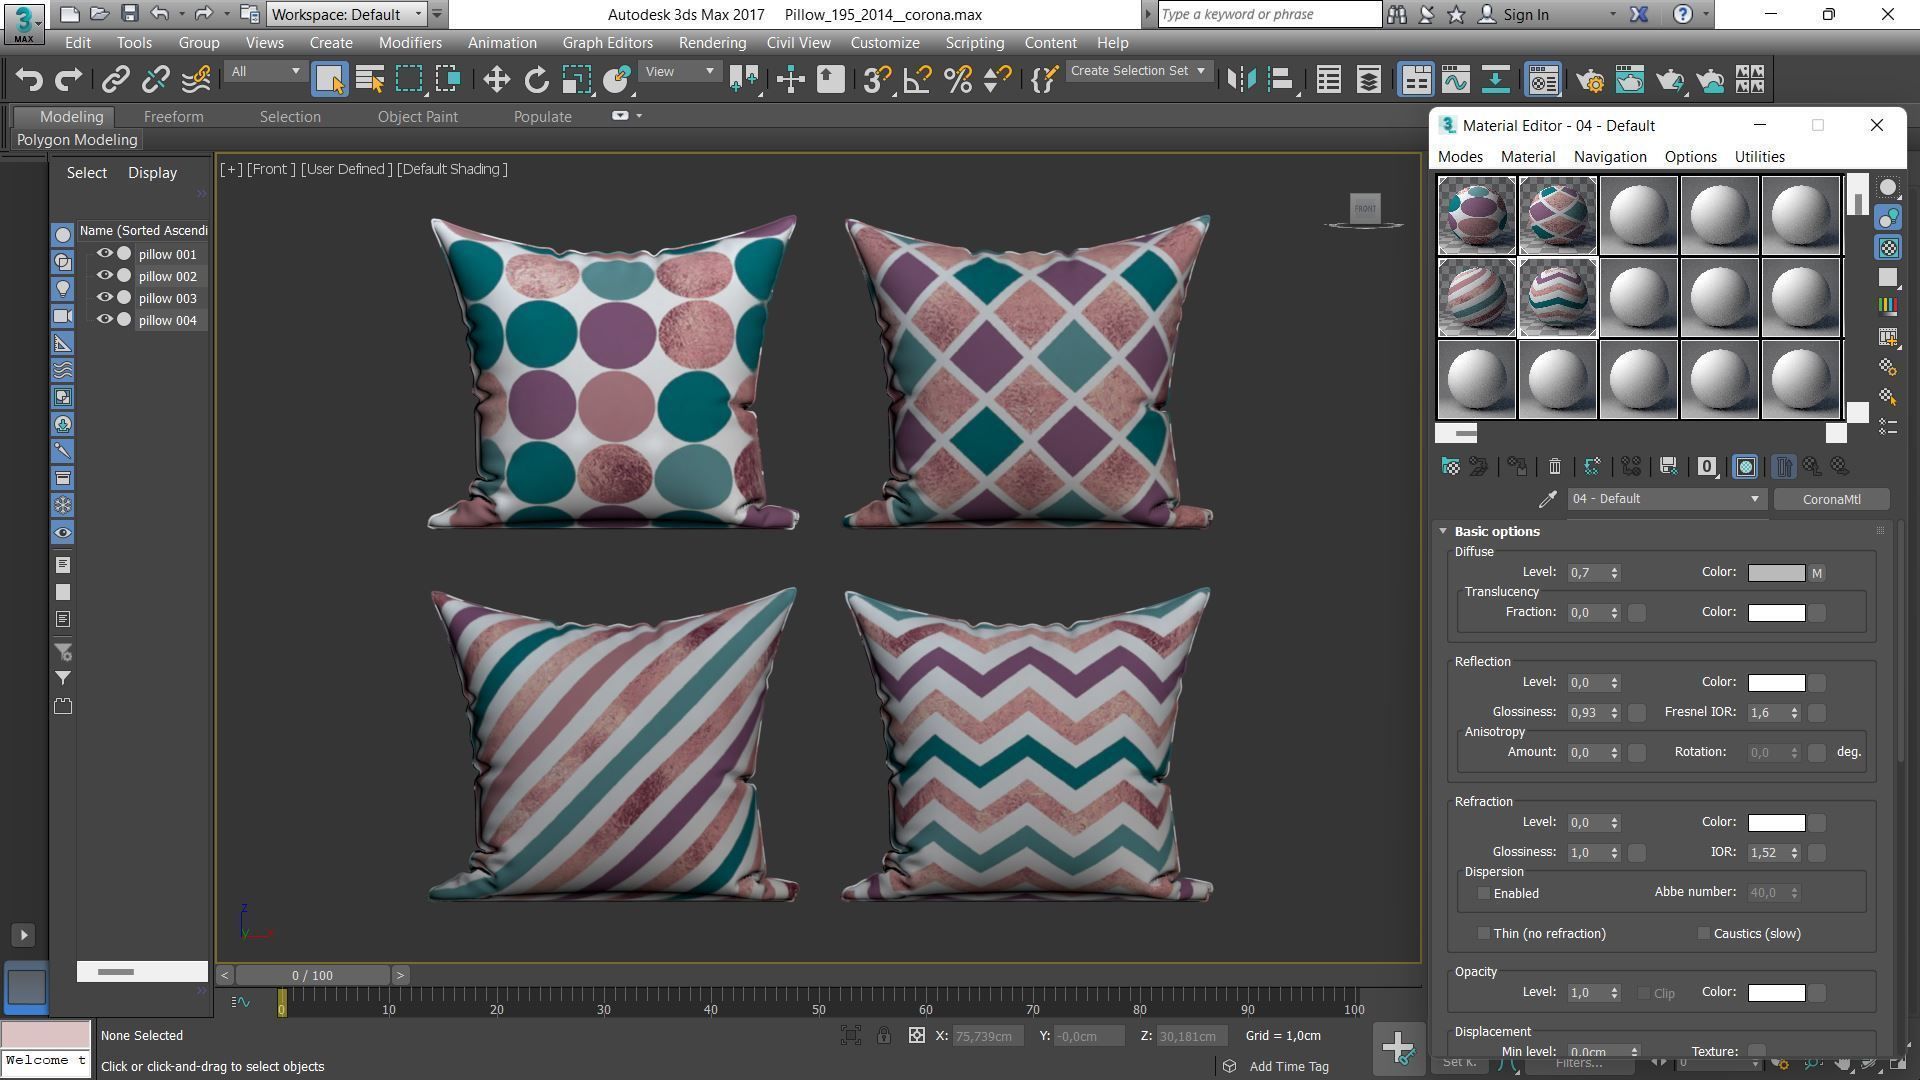Screen dimensions: 1920x1080
Task: Open the Material Editor Navigation menu
Action: [1610, 157]
